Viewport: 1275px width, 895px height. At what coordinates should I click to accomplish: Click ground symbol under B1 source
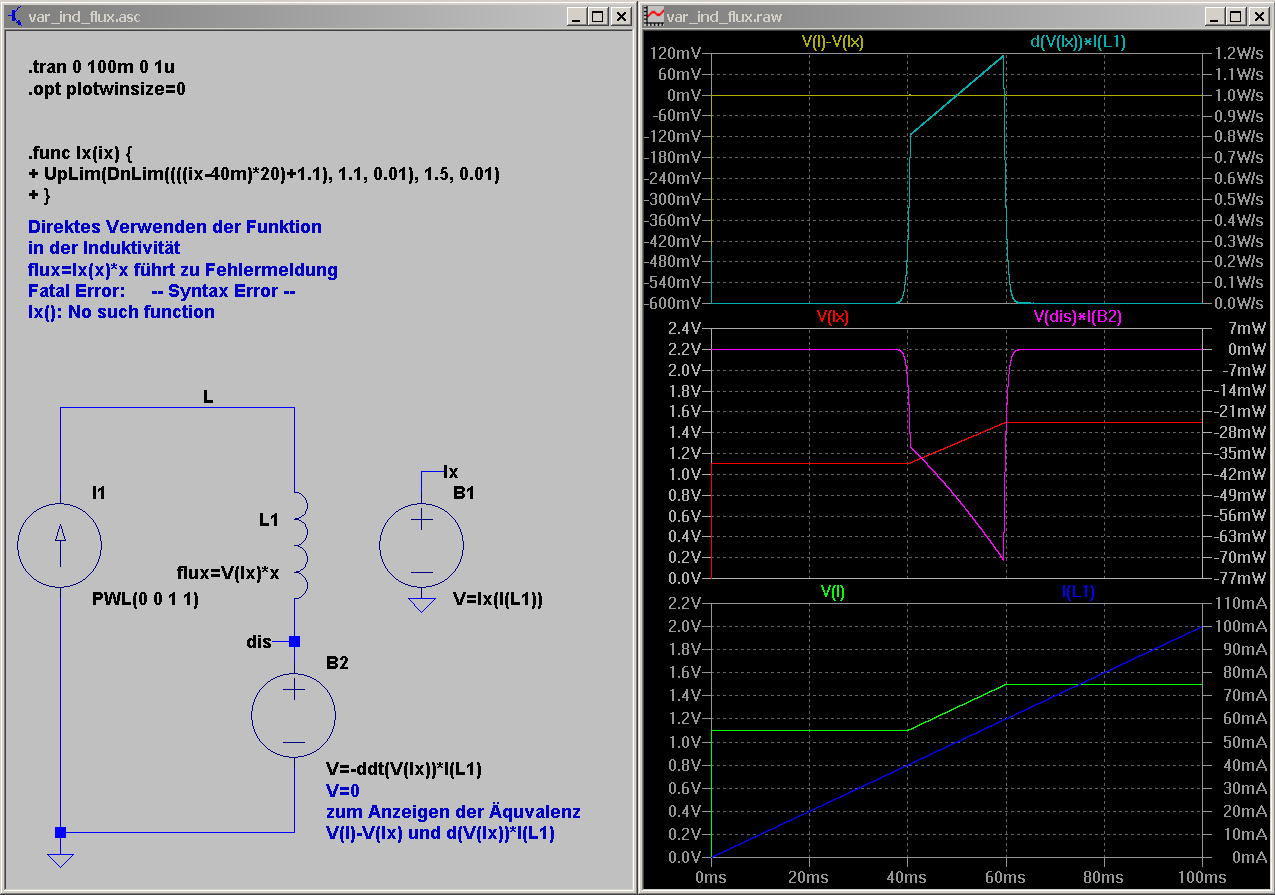[422, 604]
